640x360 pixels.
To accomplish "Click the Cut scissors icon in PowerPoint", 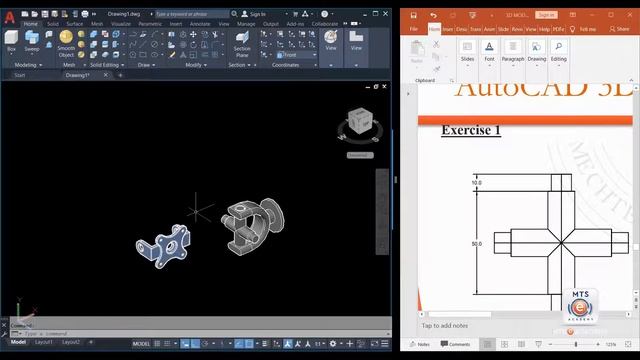I will (436, 44).
